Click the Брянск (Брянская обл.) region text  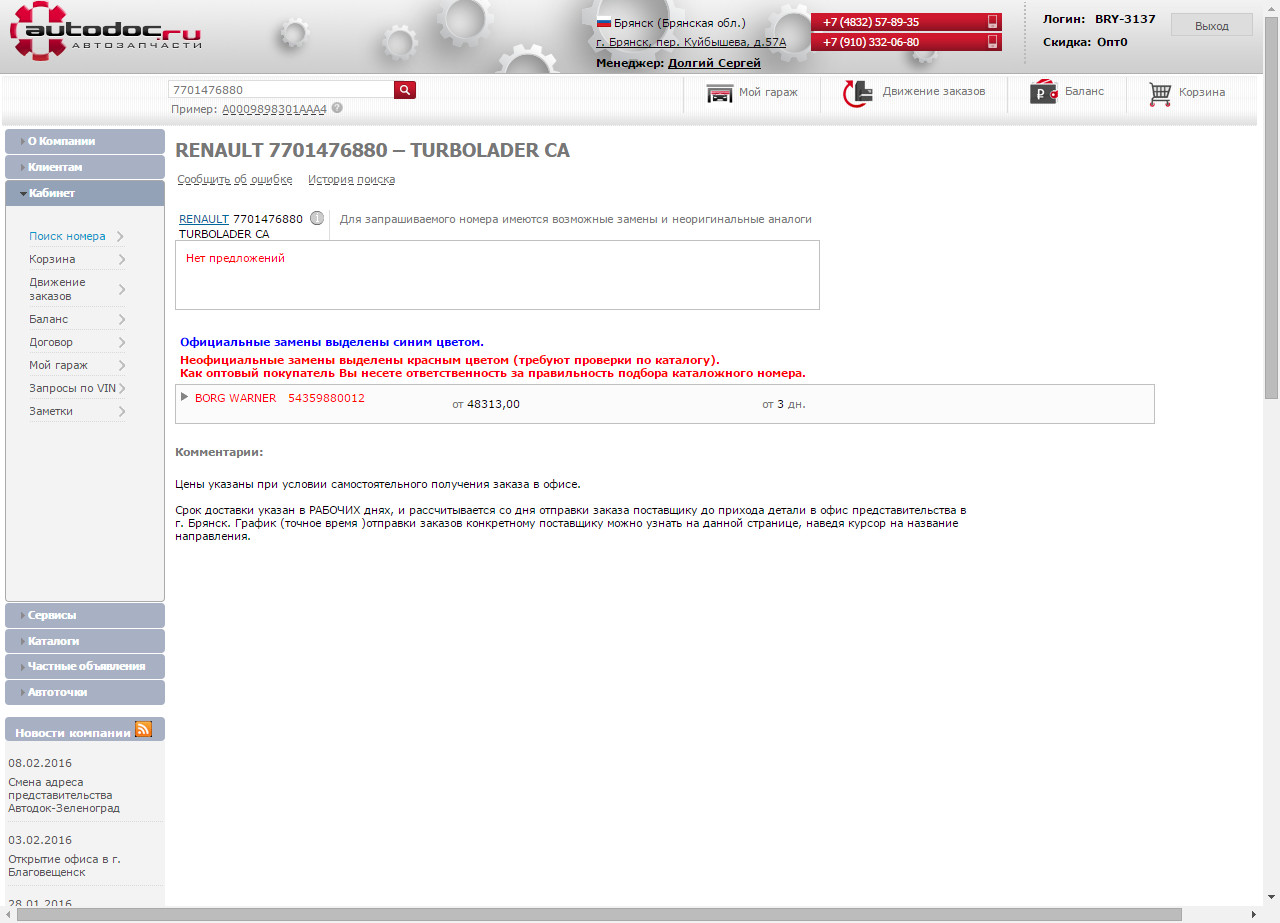pyautogui.click(x=680, y=22)
